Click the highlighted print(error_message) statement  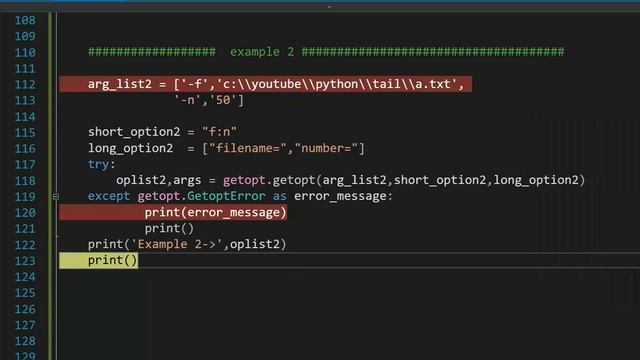pyautogui.click(x=216, y=212)
